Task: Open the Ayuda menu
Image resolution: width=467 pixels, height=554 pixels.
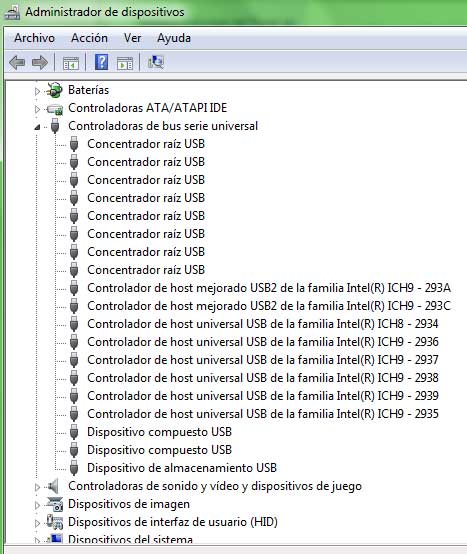Action: coord(174,38)
